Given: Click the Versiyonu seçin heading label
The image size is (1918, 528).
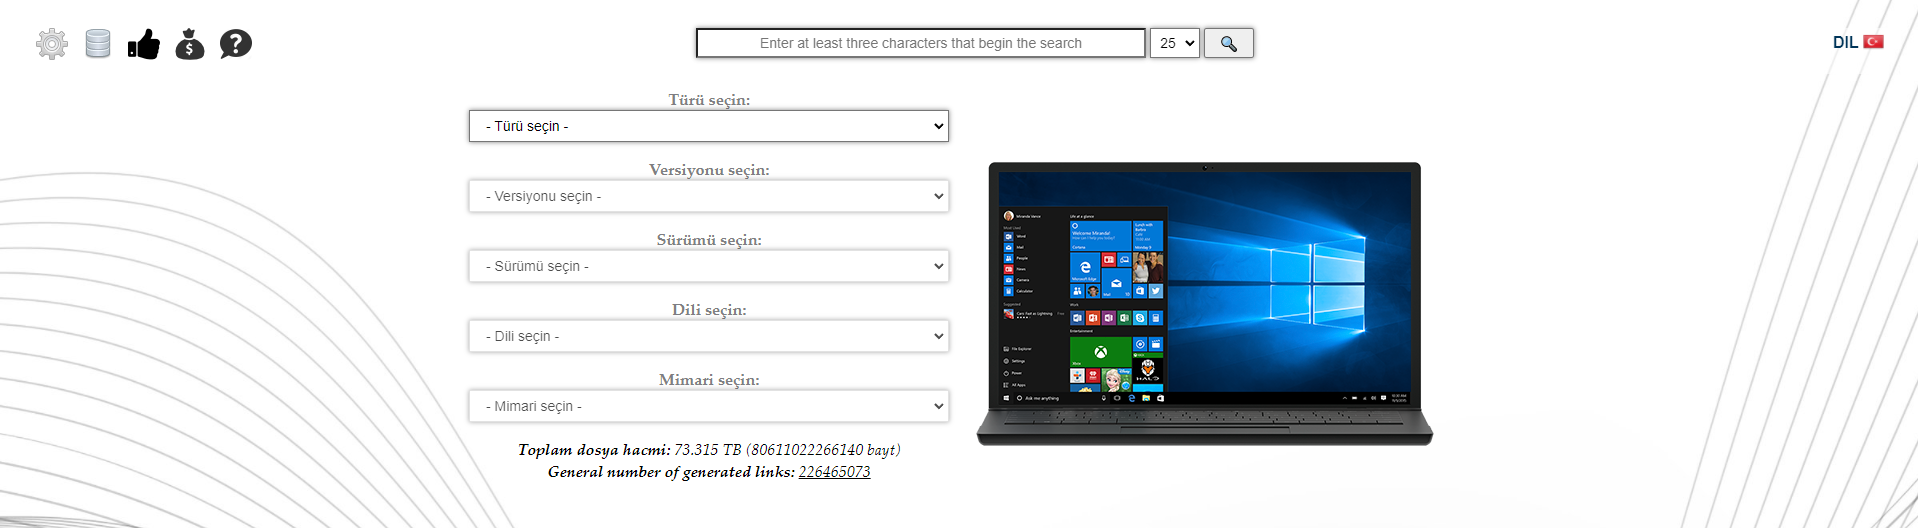Looking at the screenshot, I should point(709,170).
